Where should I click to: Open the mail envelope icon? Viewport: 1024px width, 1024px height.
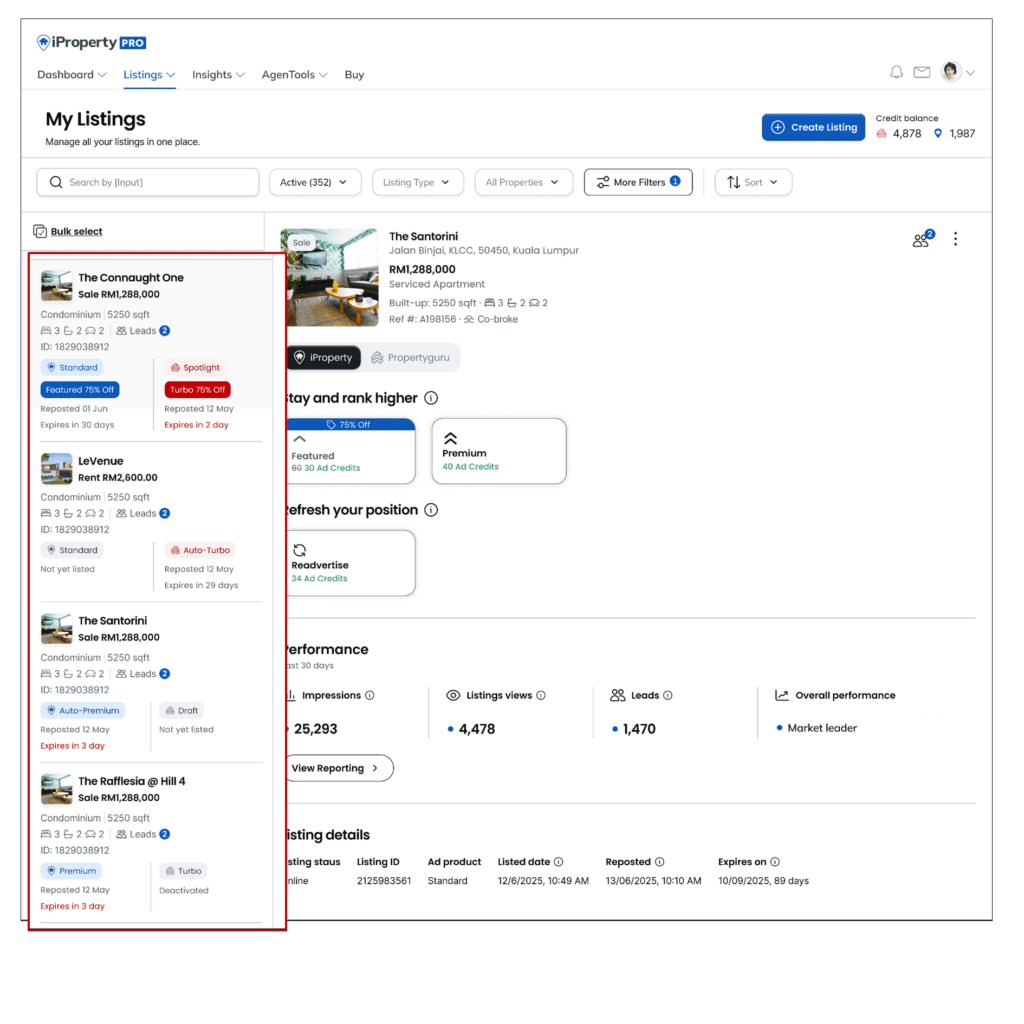pyautogui.click(x=922, y=73)
